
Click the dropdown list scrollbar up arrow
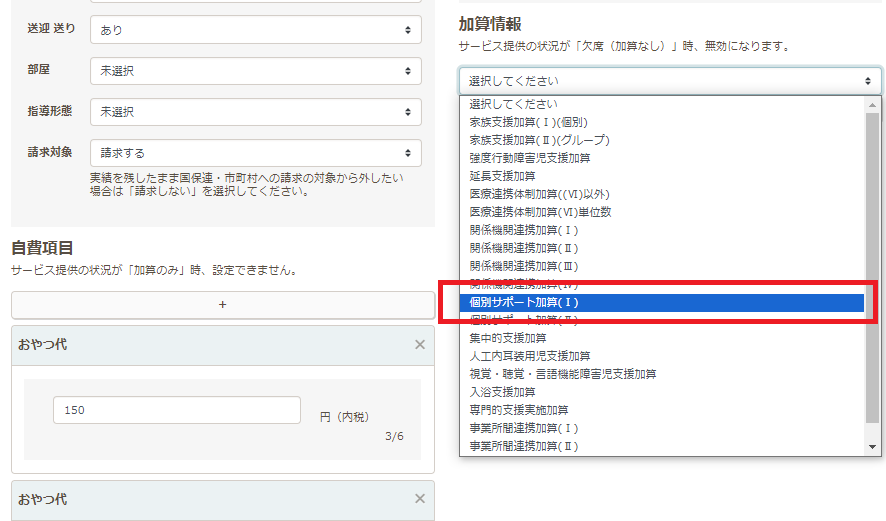[873, 104]
